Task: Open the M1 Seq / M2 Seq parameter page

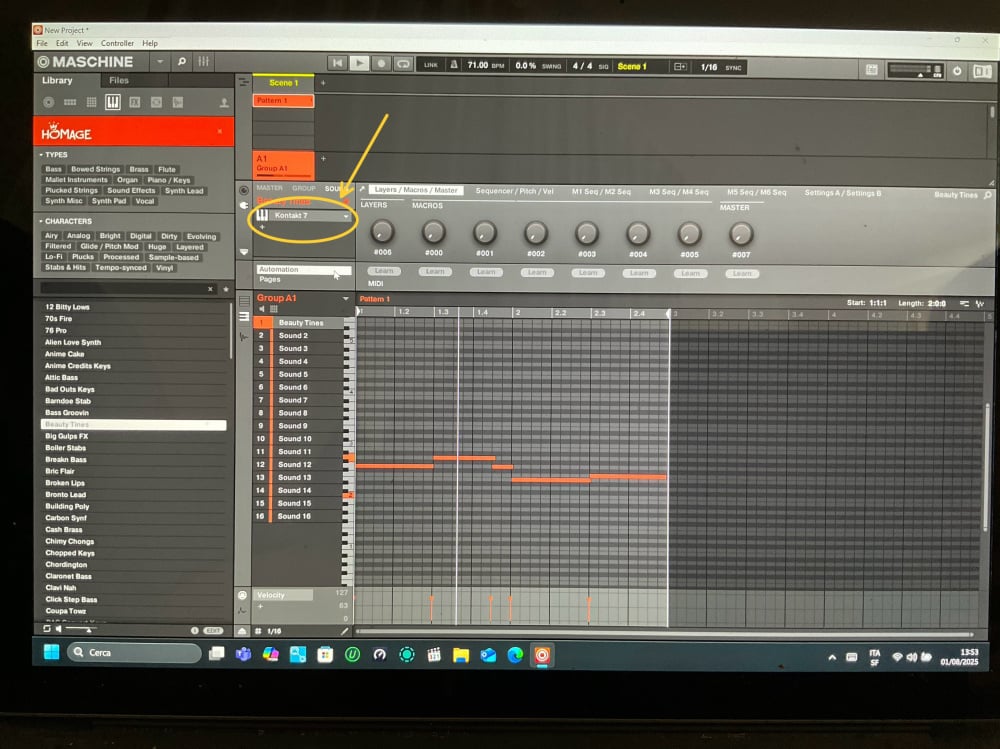Action: tap(601, 191)
